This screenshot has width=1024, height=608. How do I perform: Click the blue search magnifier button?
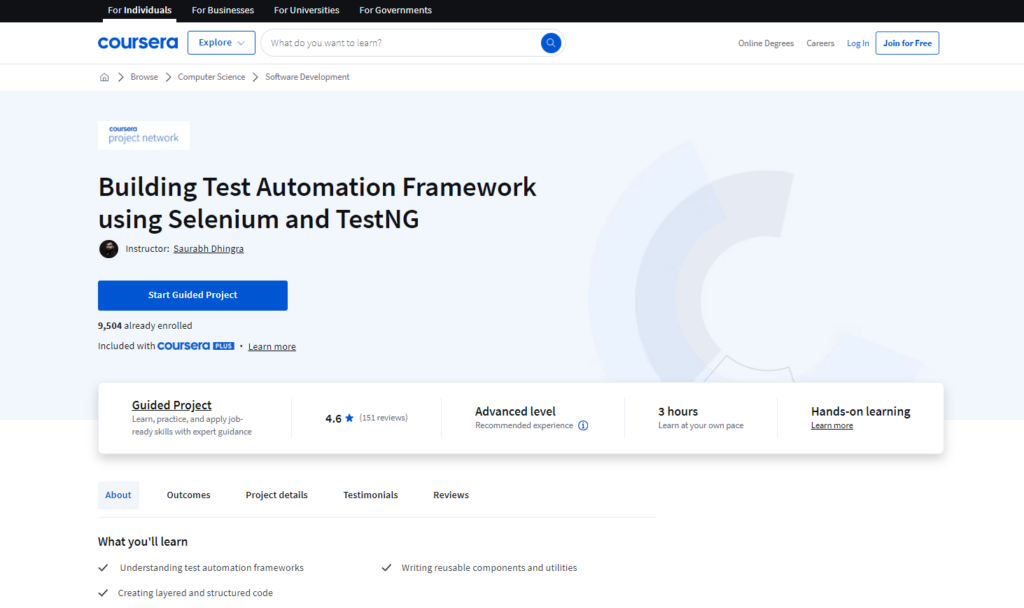click(x=551, y=43)
